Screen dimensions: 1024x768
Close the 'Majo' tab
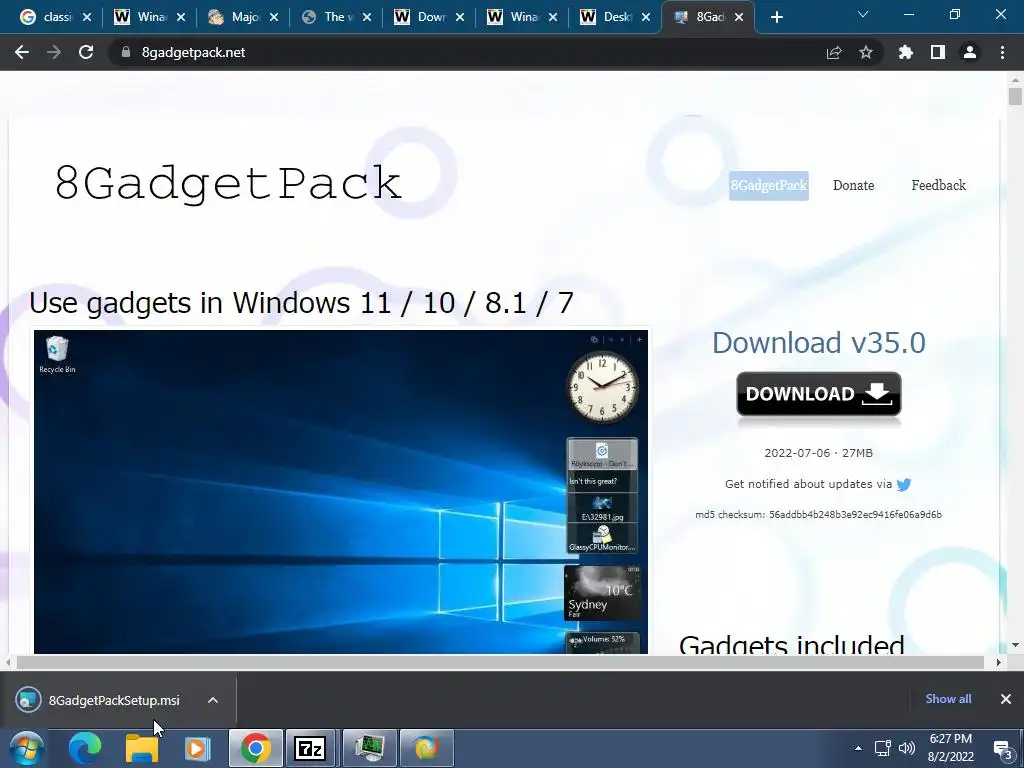(274, 18)
